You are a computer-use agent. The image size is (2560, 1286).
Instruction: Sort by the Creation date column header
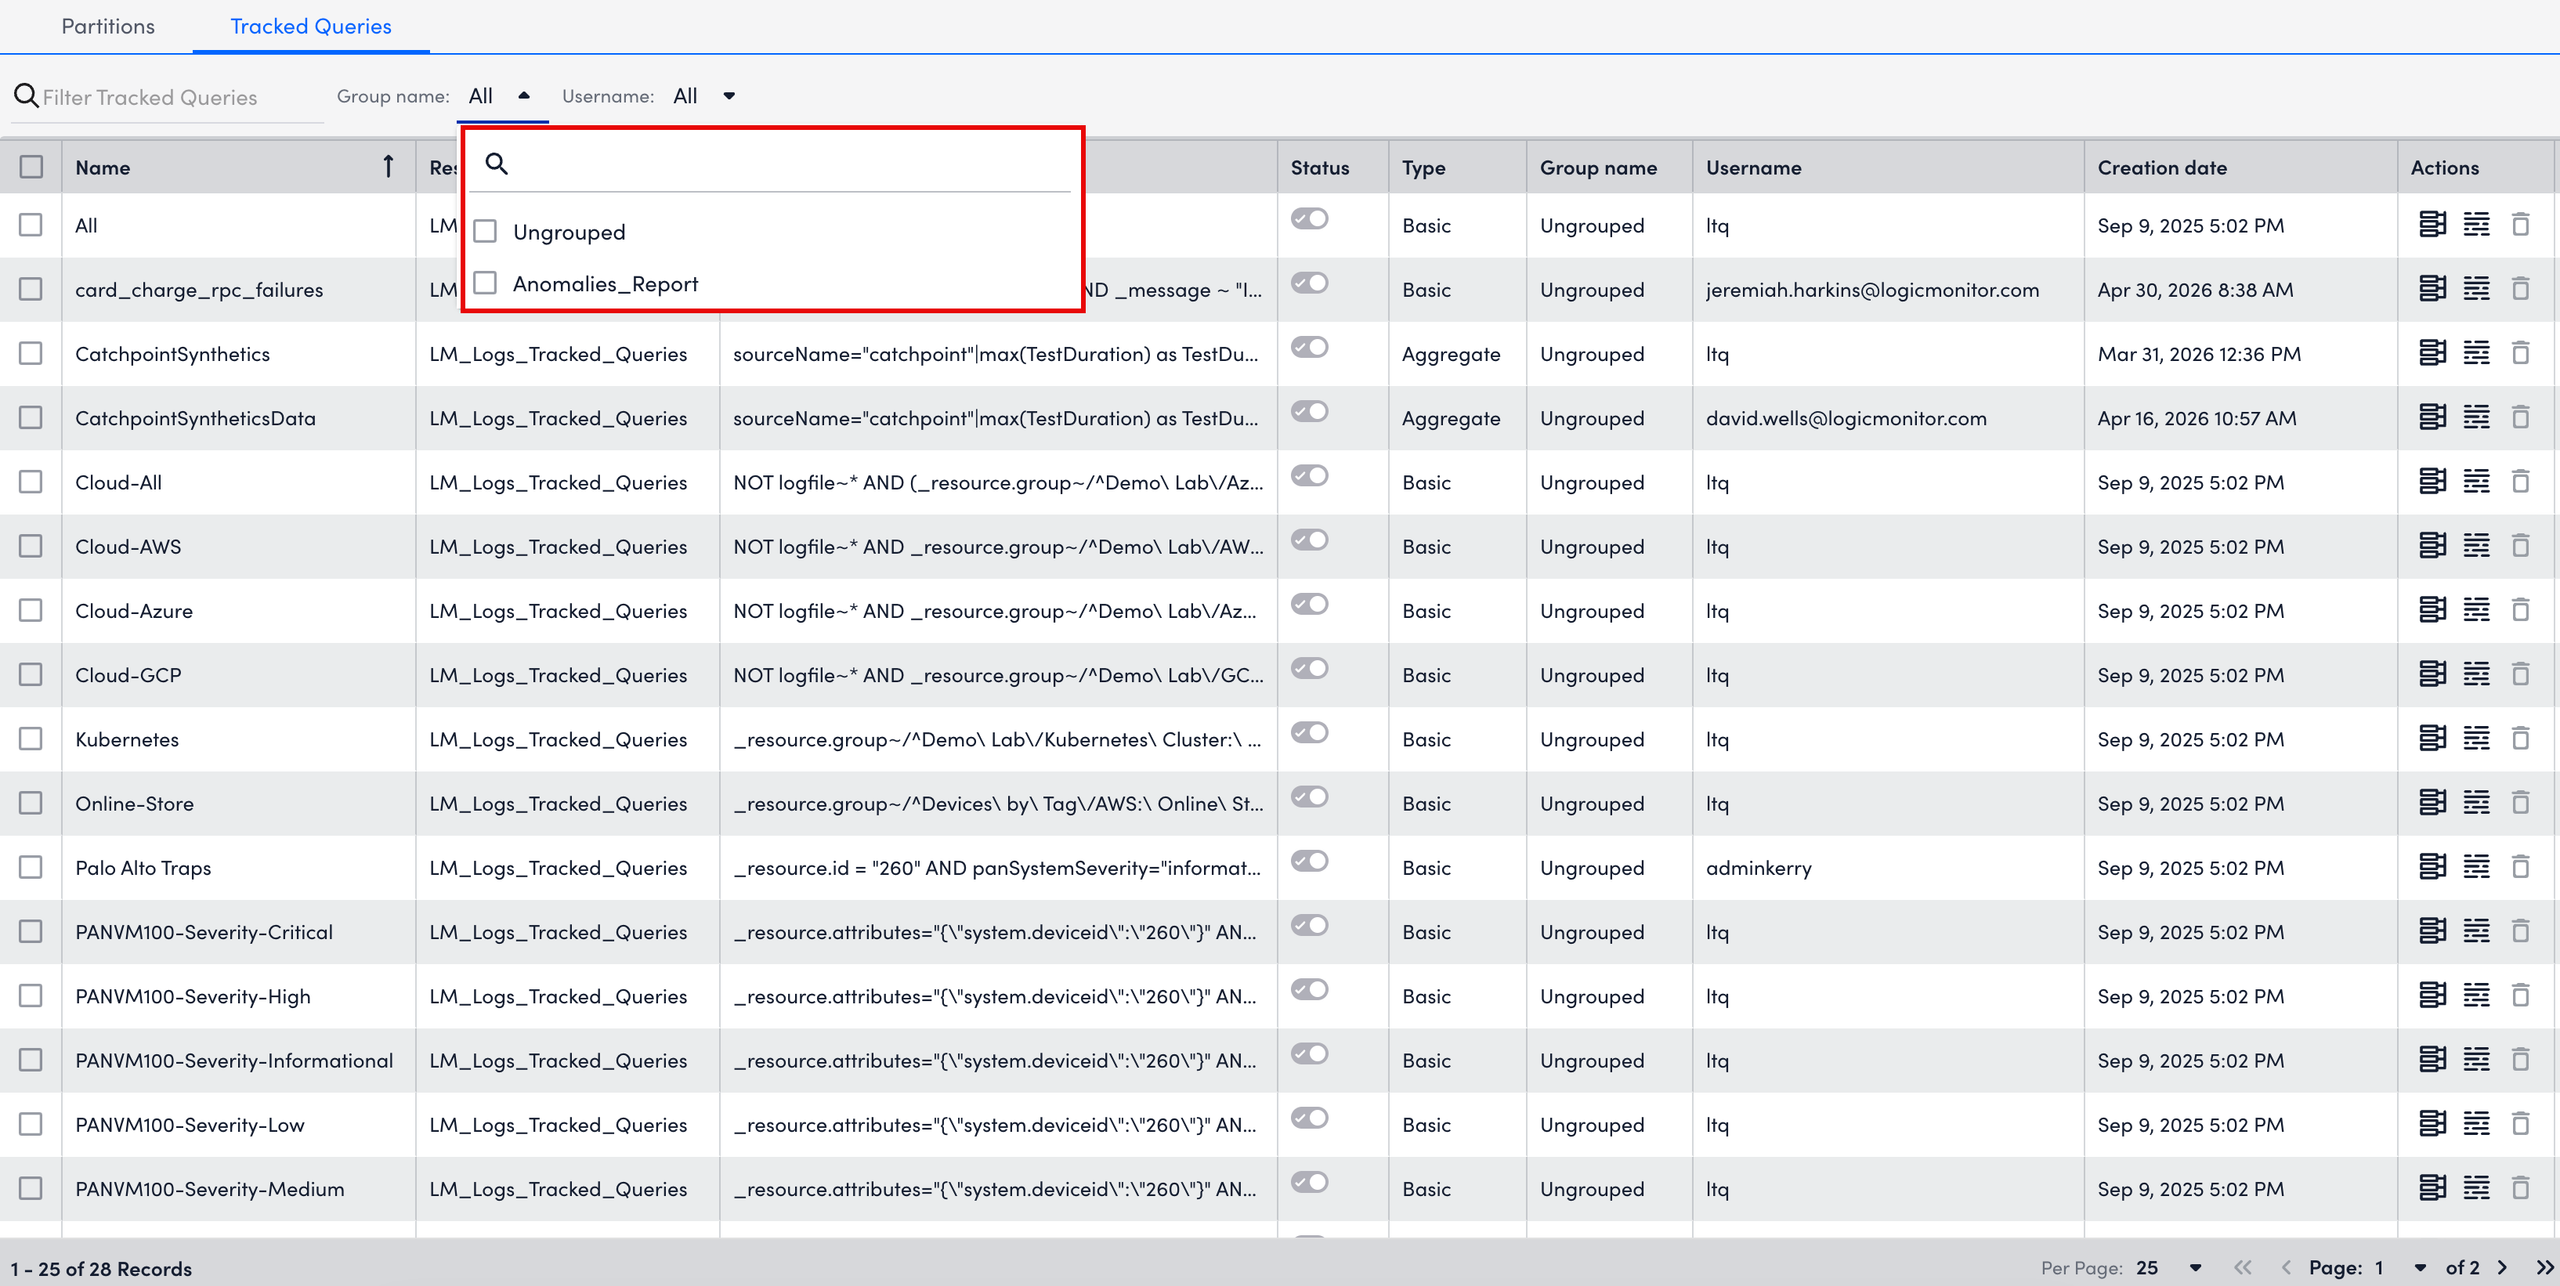point(2162,167)
